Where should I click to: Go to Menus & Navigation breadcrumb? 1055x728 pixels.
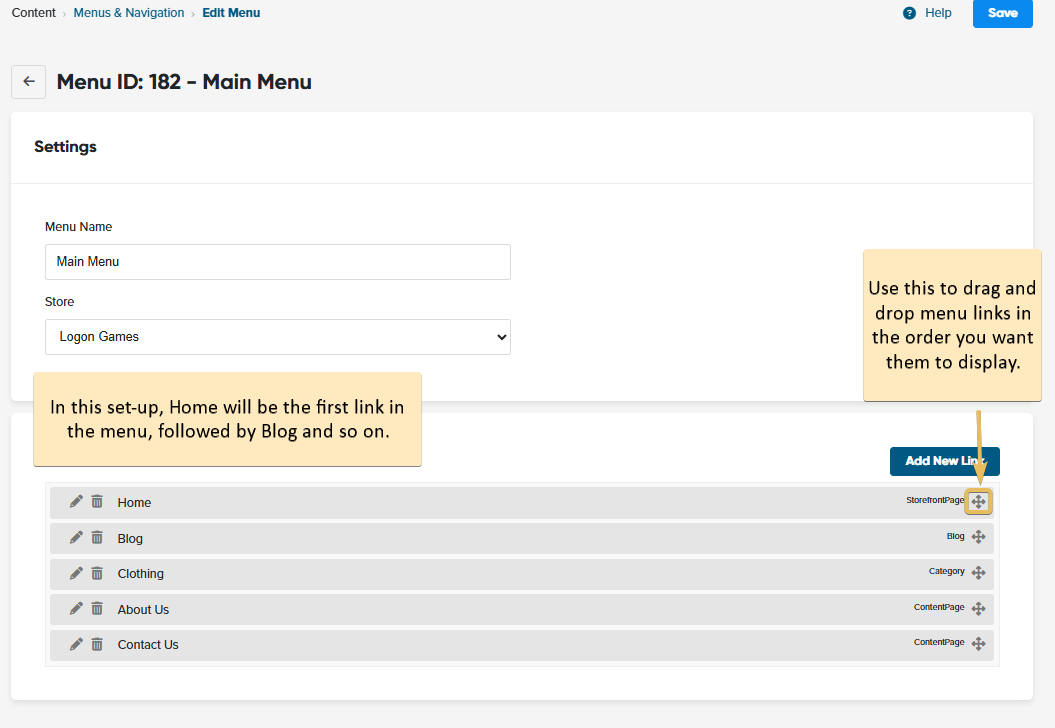click(x=129, y=13)
